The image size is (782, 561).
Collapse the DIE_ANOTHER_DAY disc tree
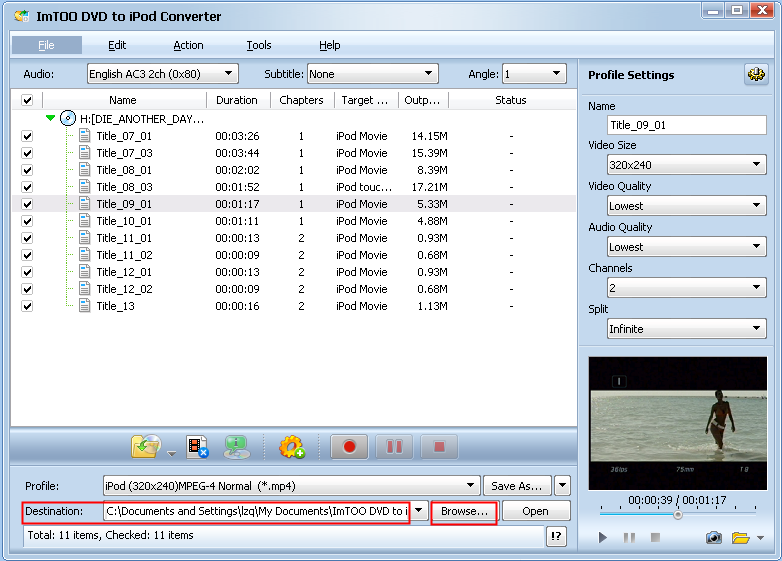[x=50, y=118]
